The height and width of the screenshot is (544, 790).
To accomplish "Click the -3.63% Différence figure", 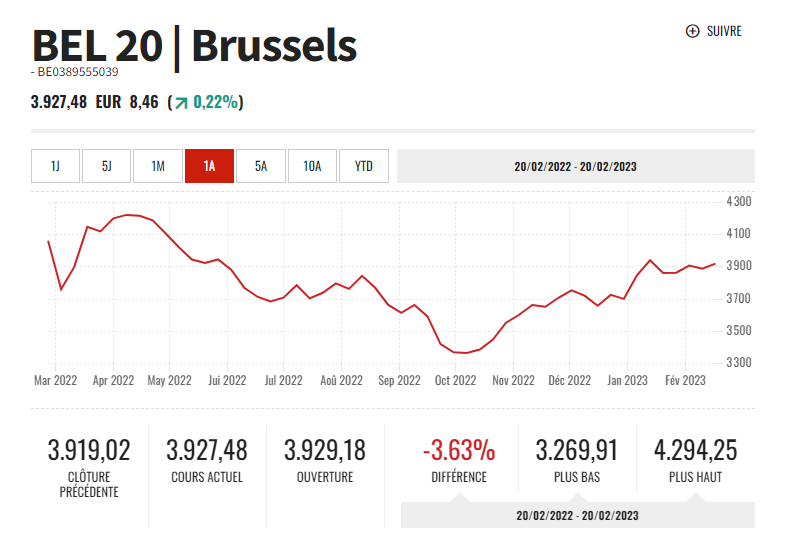I will (458, 450).
